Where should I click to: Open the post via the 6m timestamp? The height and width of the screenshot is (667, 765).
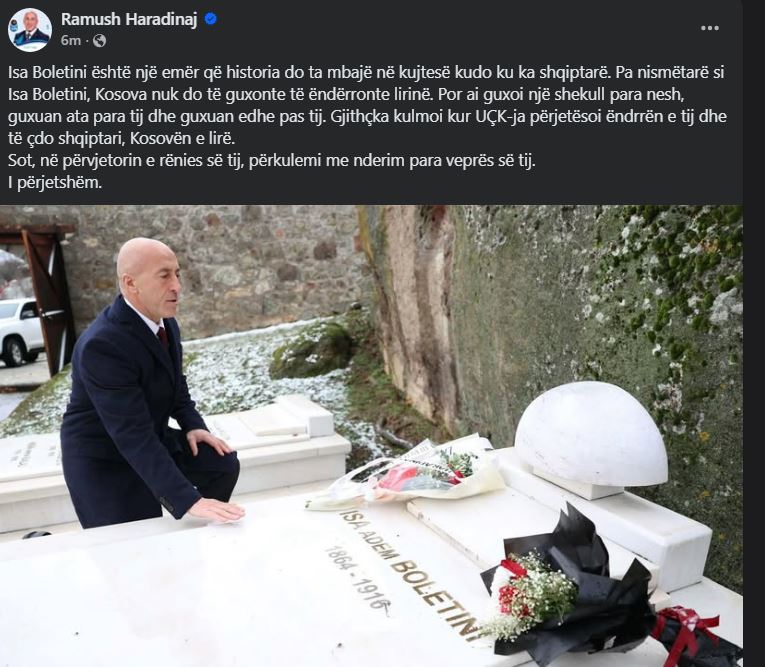click(71, 40)
